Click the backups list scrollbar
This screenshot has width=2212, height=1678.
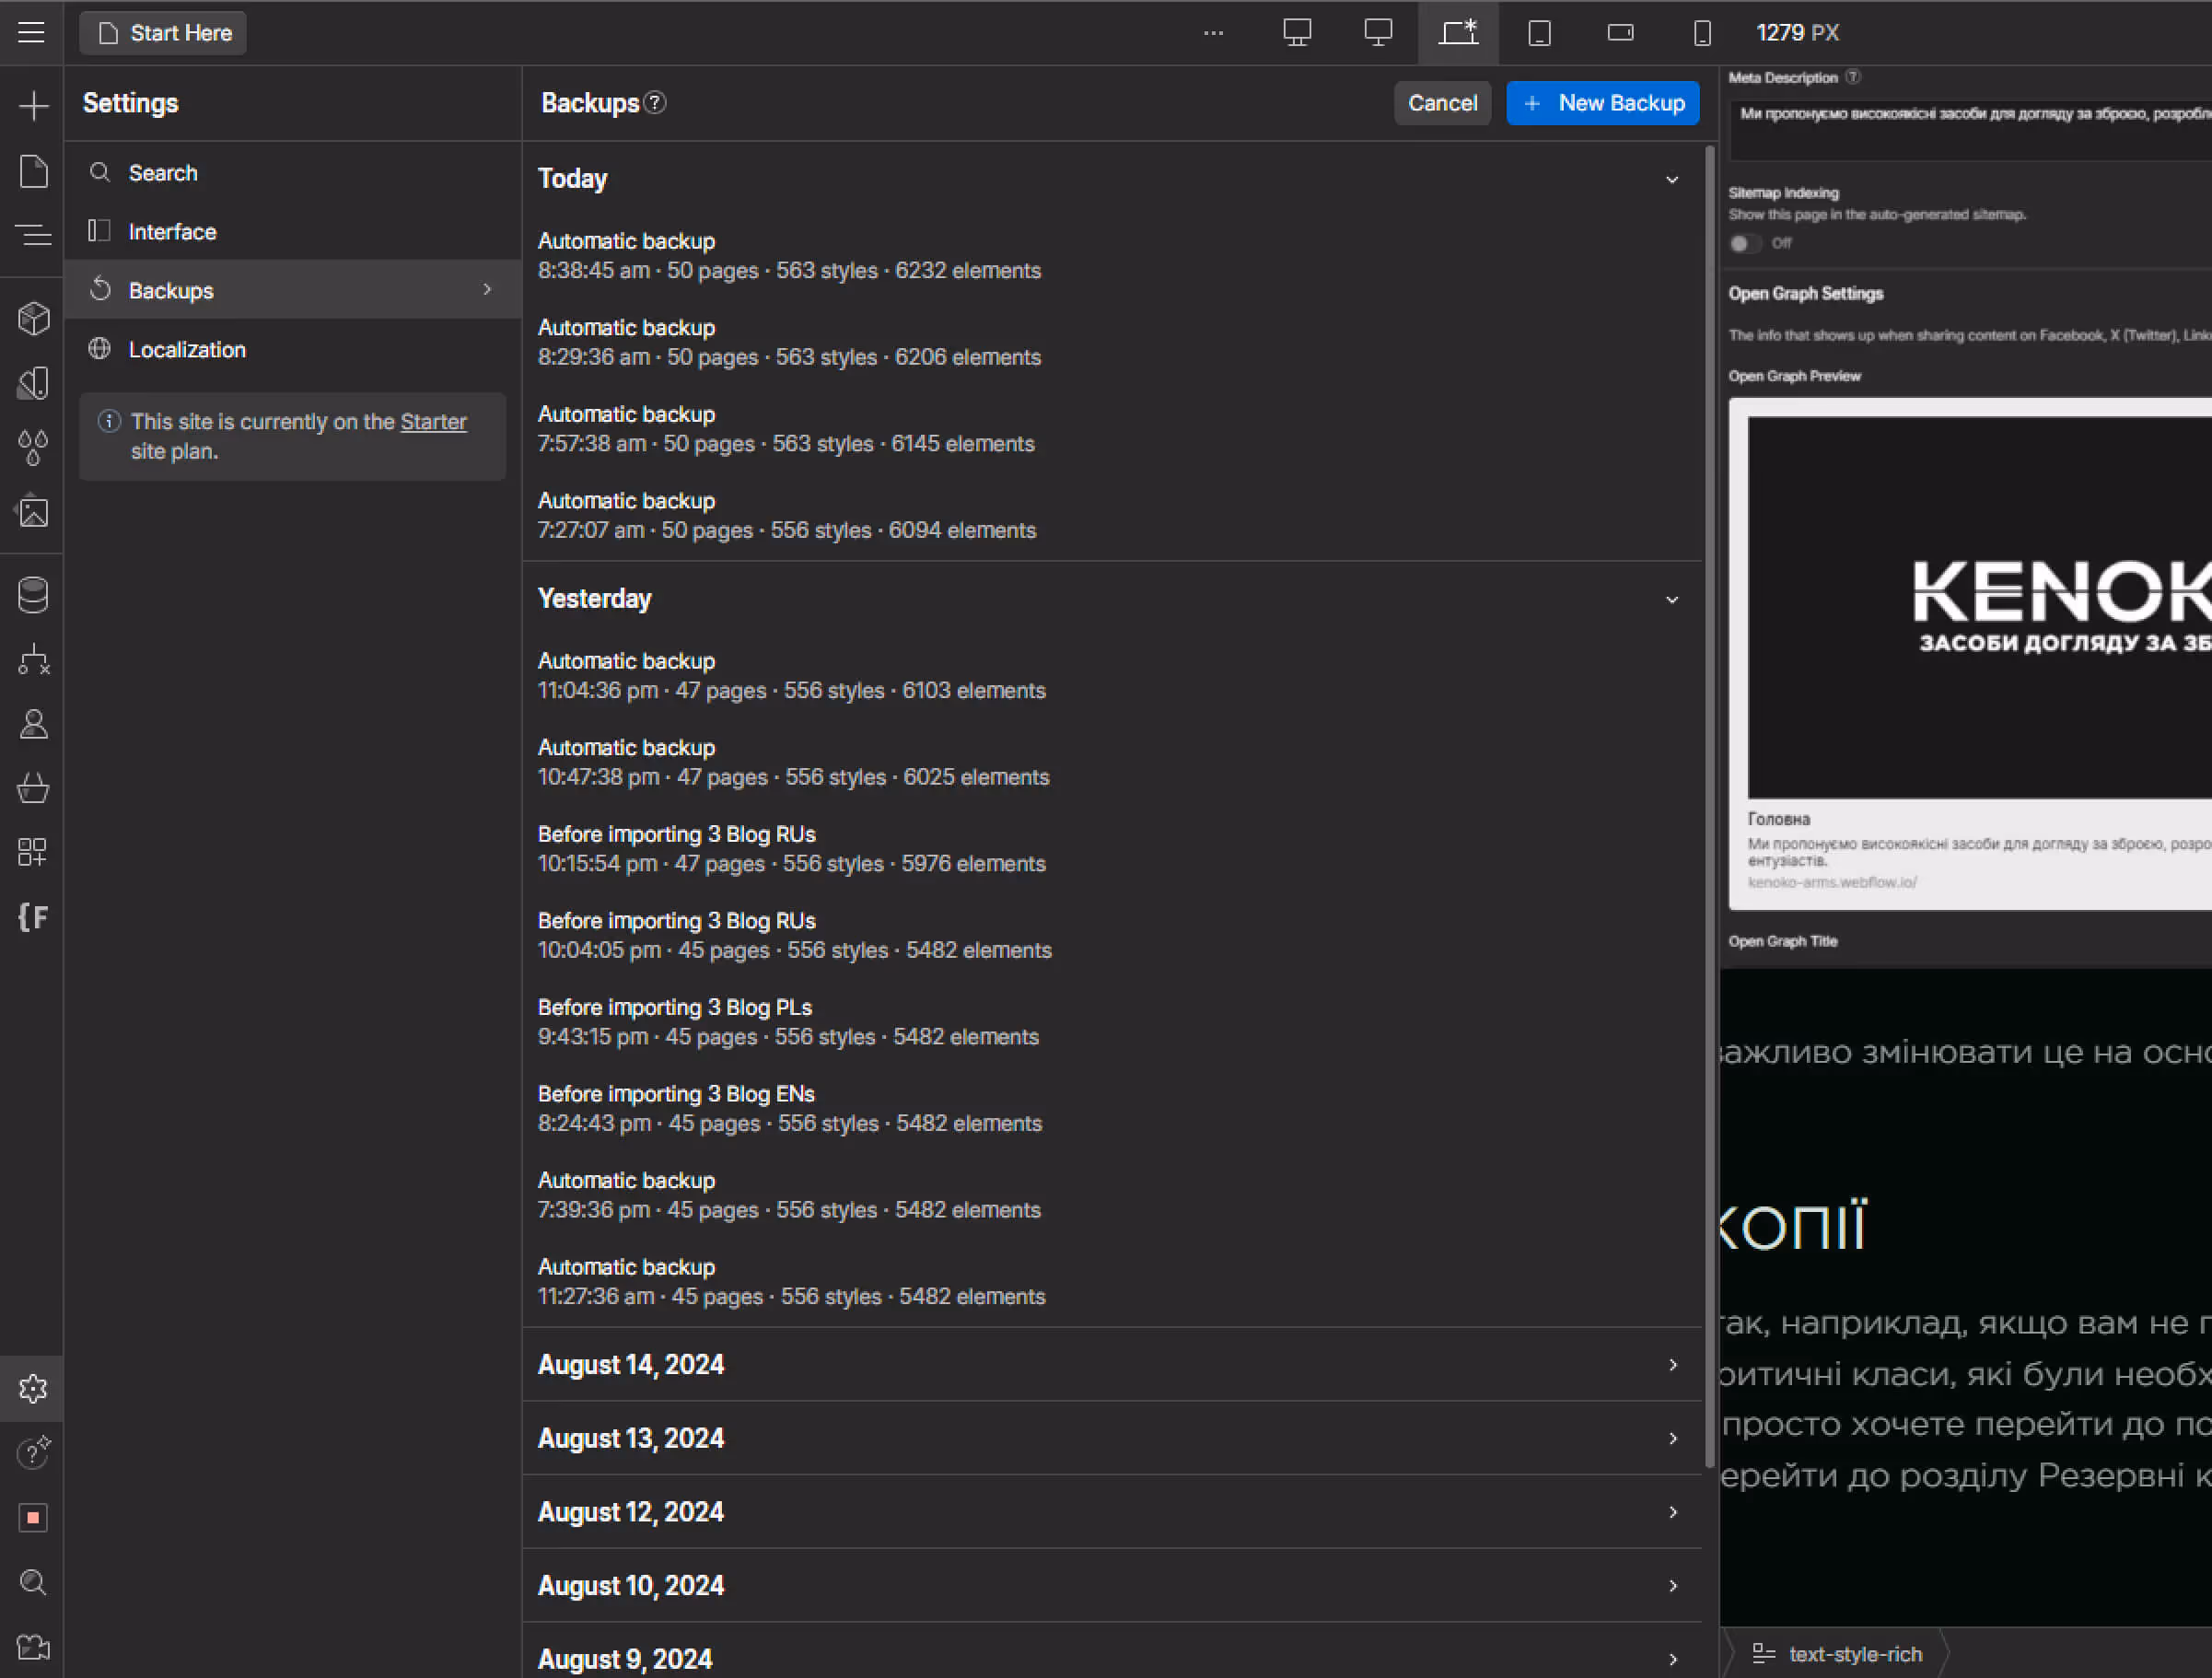[1709, 805]
